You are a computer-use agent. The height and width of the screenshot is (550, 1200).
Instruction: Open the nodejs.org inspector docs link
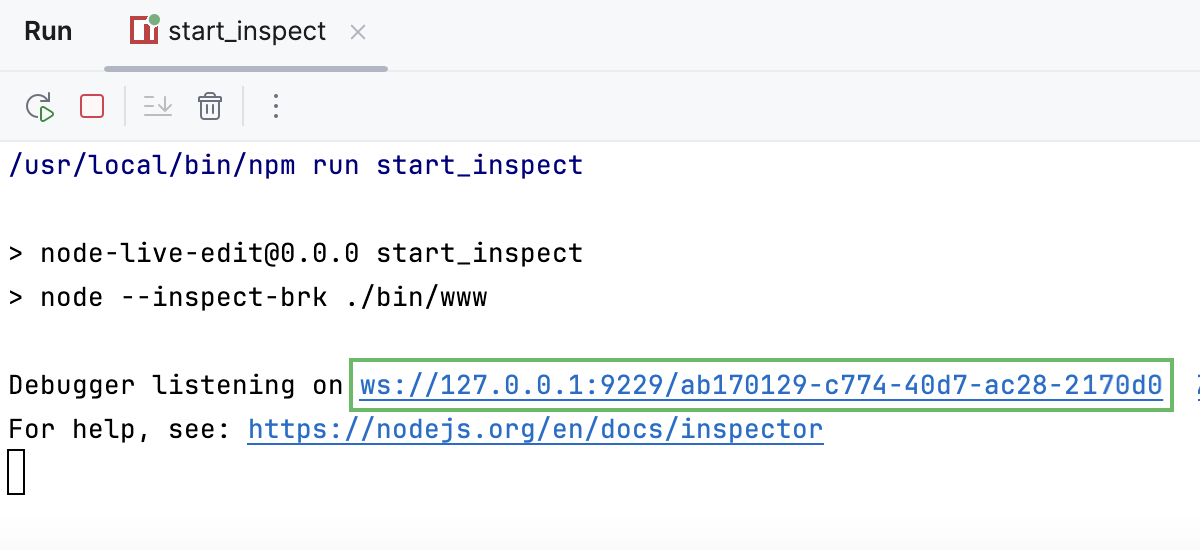click(535, 430)
